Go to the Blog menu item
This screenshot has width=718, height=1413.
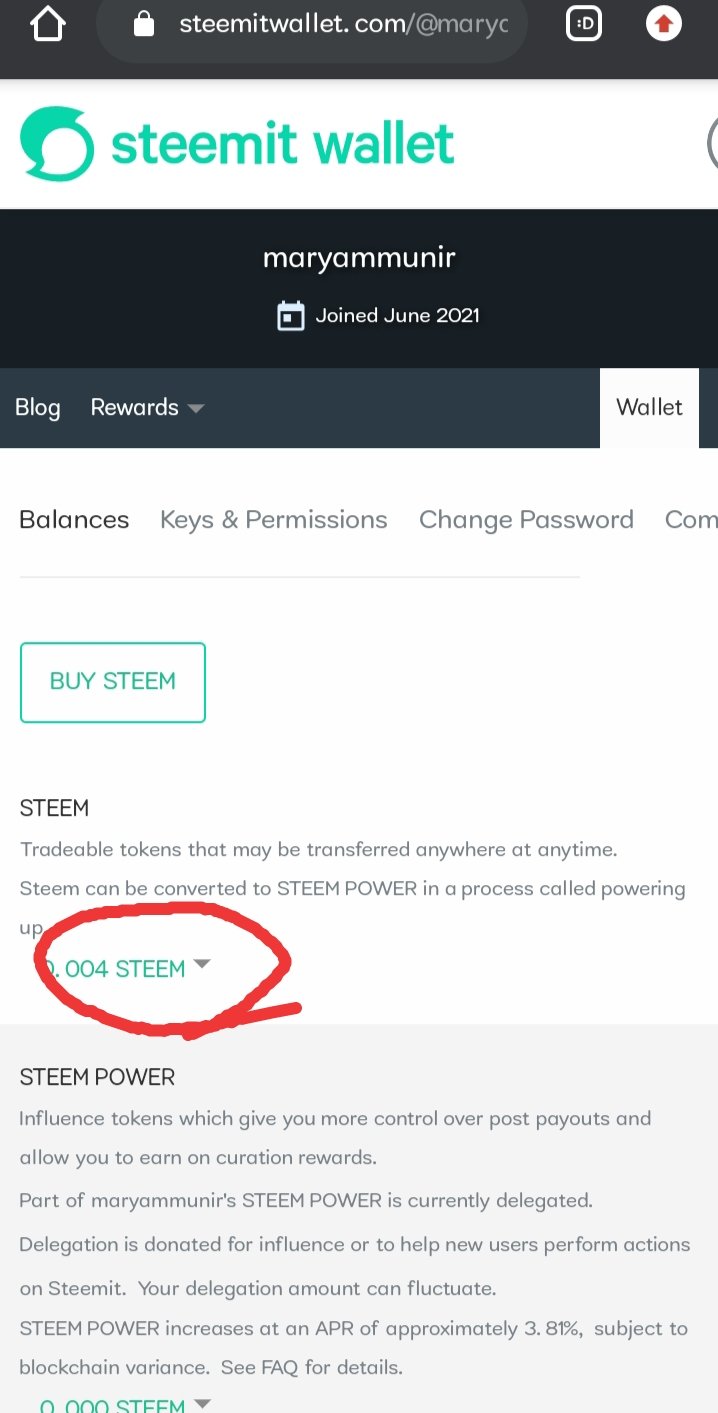click(38, 407)
